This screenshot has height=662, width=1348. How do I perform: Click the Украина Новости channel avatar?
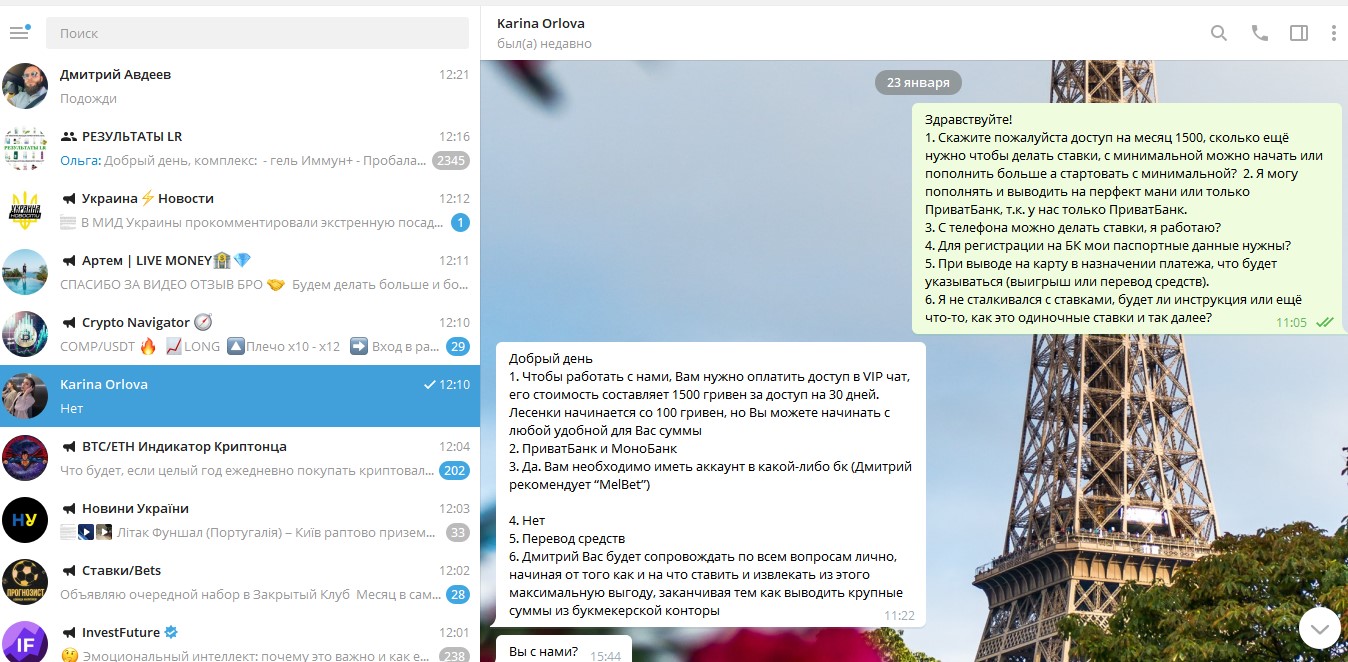25,210
